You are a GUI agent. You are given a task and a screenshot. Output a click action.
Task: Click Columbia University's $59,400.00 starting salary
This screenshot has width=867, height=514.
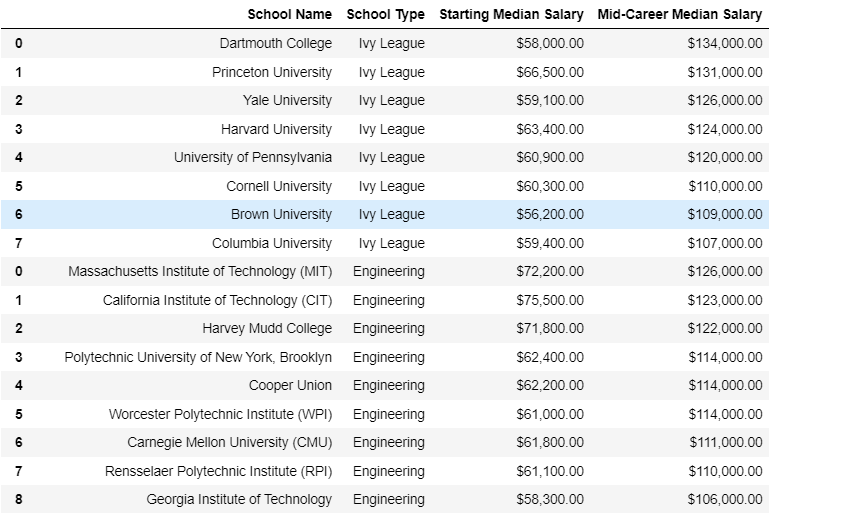(x=550, y=243)
